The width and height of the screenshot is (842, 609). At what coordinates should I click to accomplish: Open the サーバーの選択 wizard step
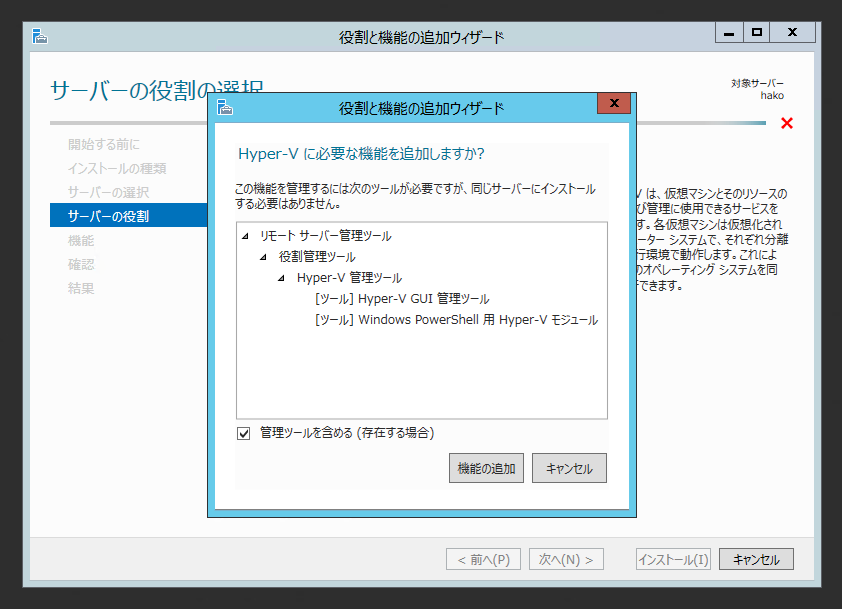(108, 192)
